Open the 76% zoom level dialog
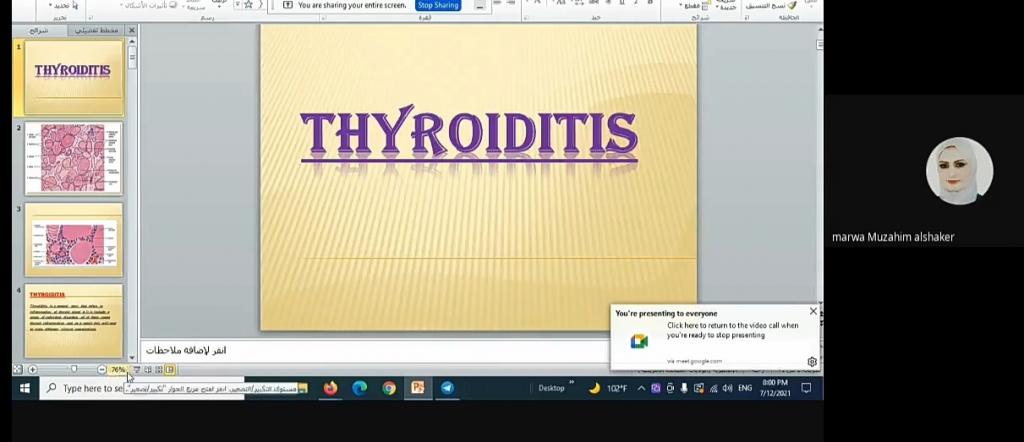The width and height of the screenshot is (1024, 442). click(118, 370)
